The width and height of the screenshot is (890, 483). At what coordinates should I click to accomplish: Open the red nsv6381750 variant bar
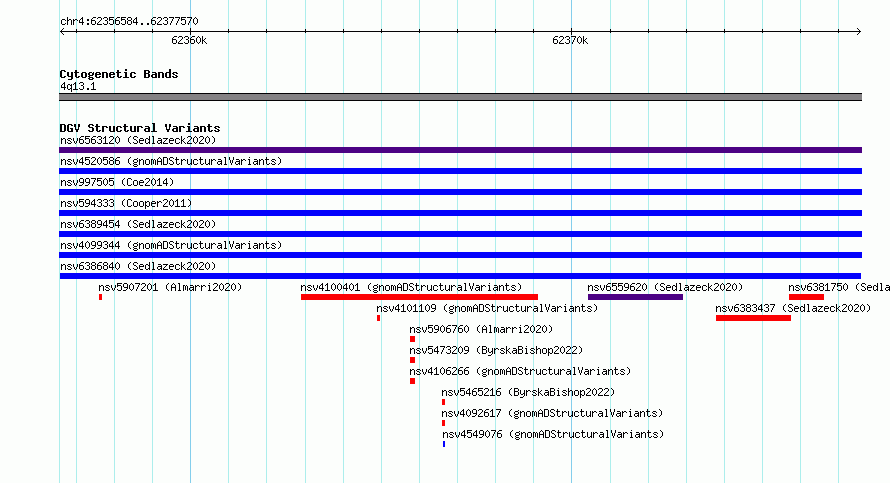click(806, 297)
